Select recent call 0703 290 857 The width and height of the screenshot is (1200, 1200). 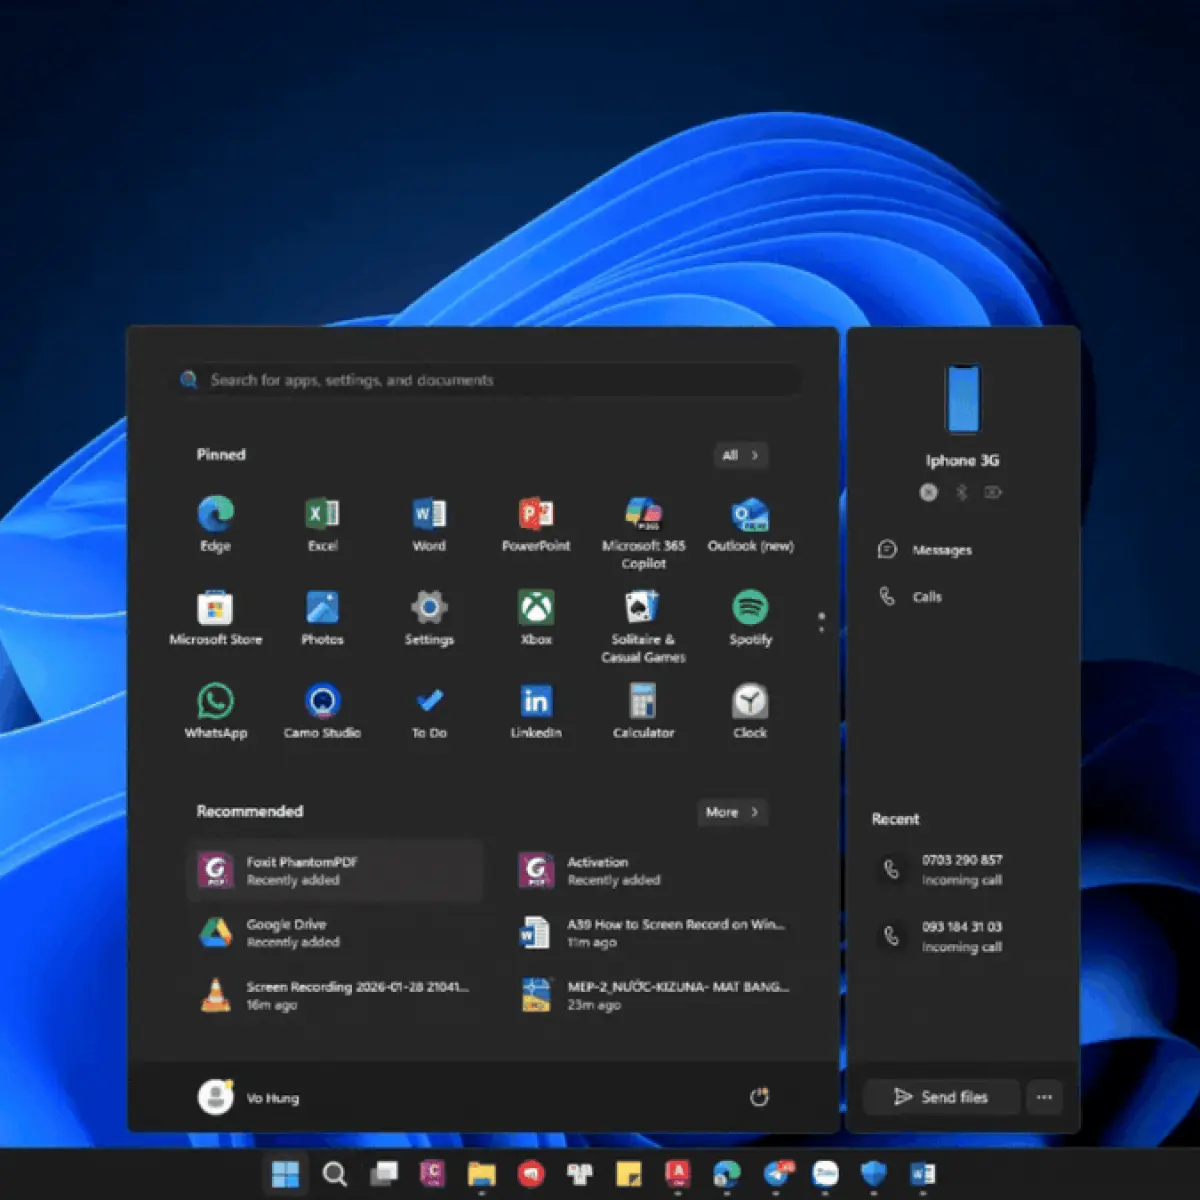point(962,870)
